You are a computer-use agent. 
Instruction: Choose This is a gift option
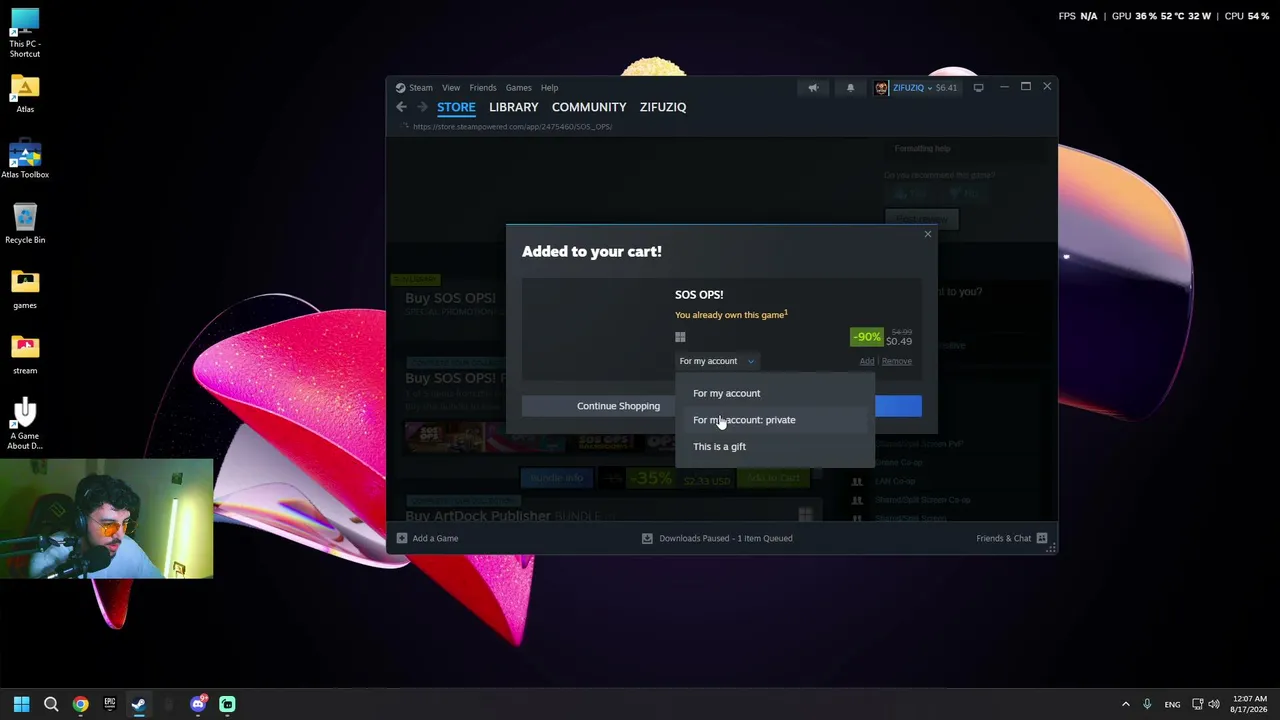[x=775, y=447]
